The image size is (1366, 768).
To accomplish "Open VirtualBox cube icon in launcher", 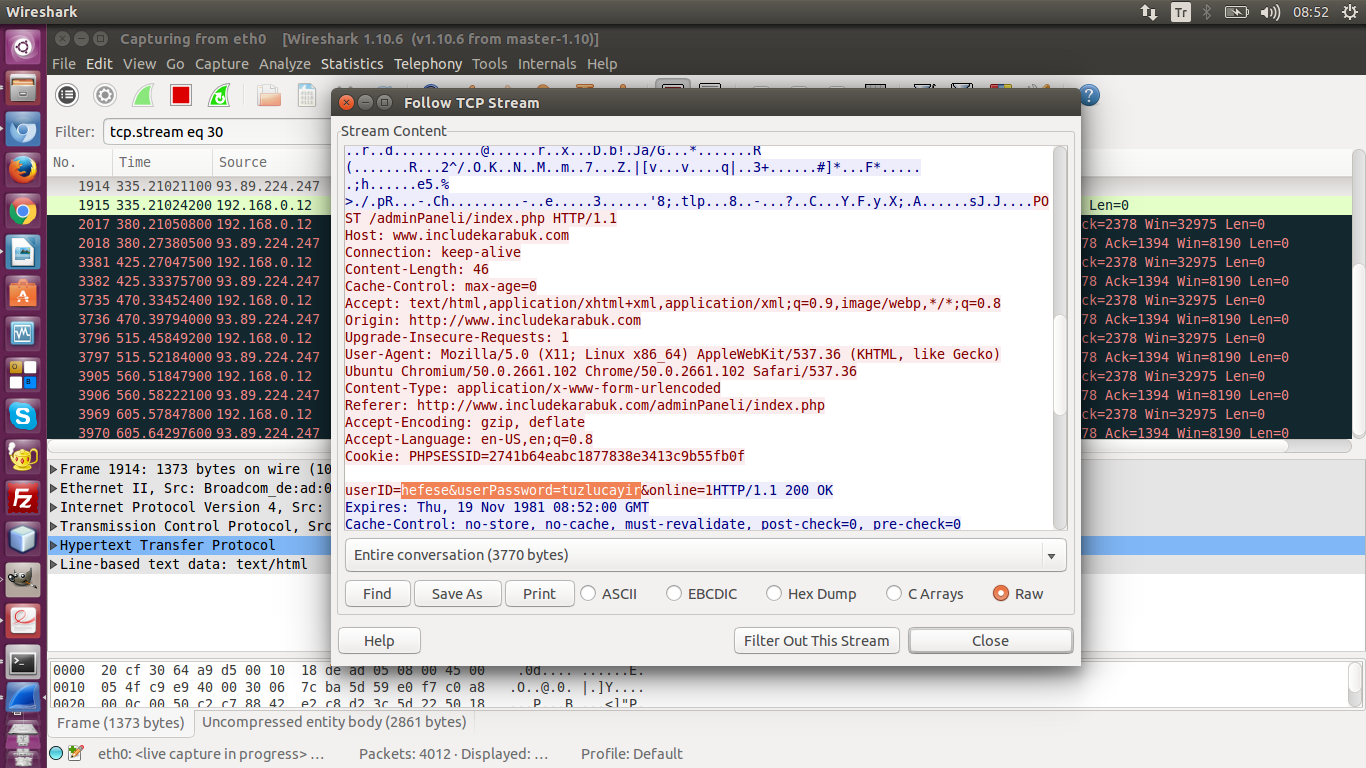I will click(23, 538).
